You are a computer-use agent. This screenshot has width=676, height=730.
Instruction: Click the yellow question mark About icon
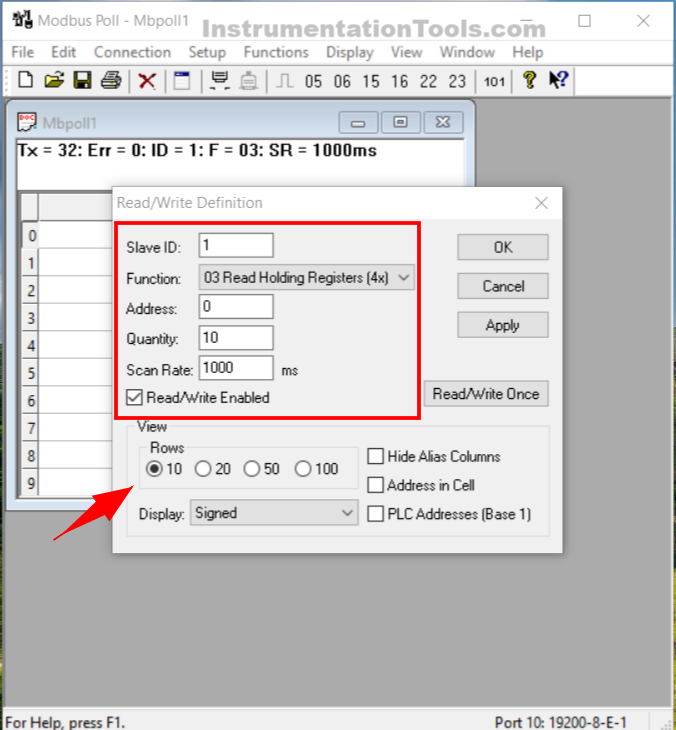coord(529,80)
